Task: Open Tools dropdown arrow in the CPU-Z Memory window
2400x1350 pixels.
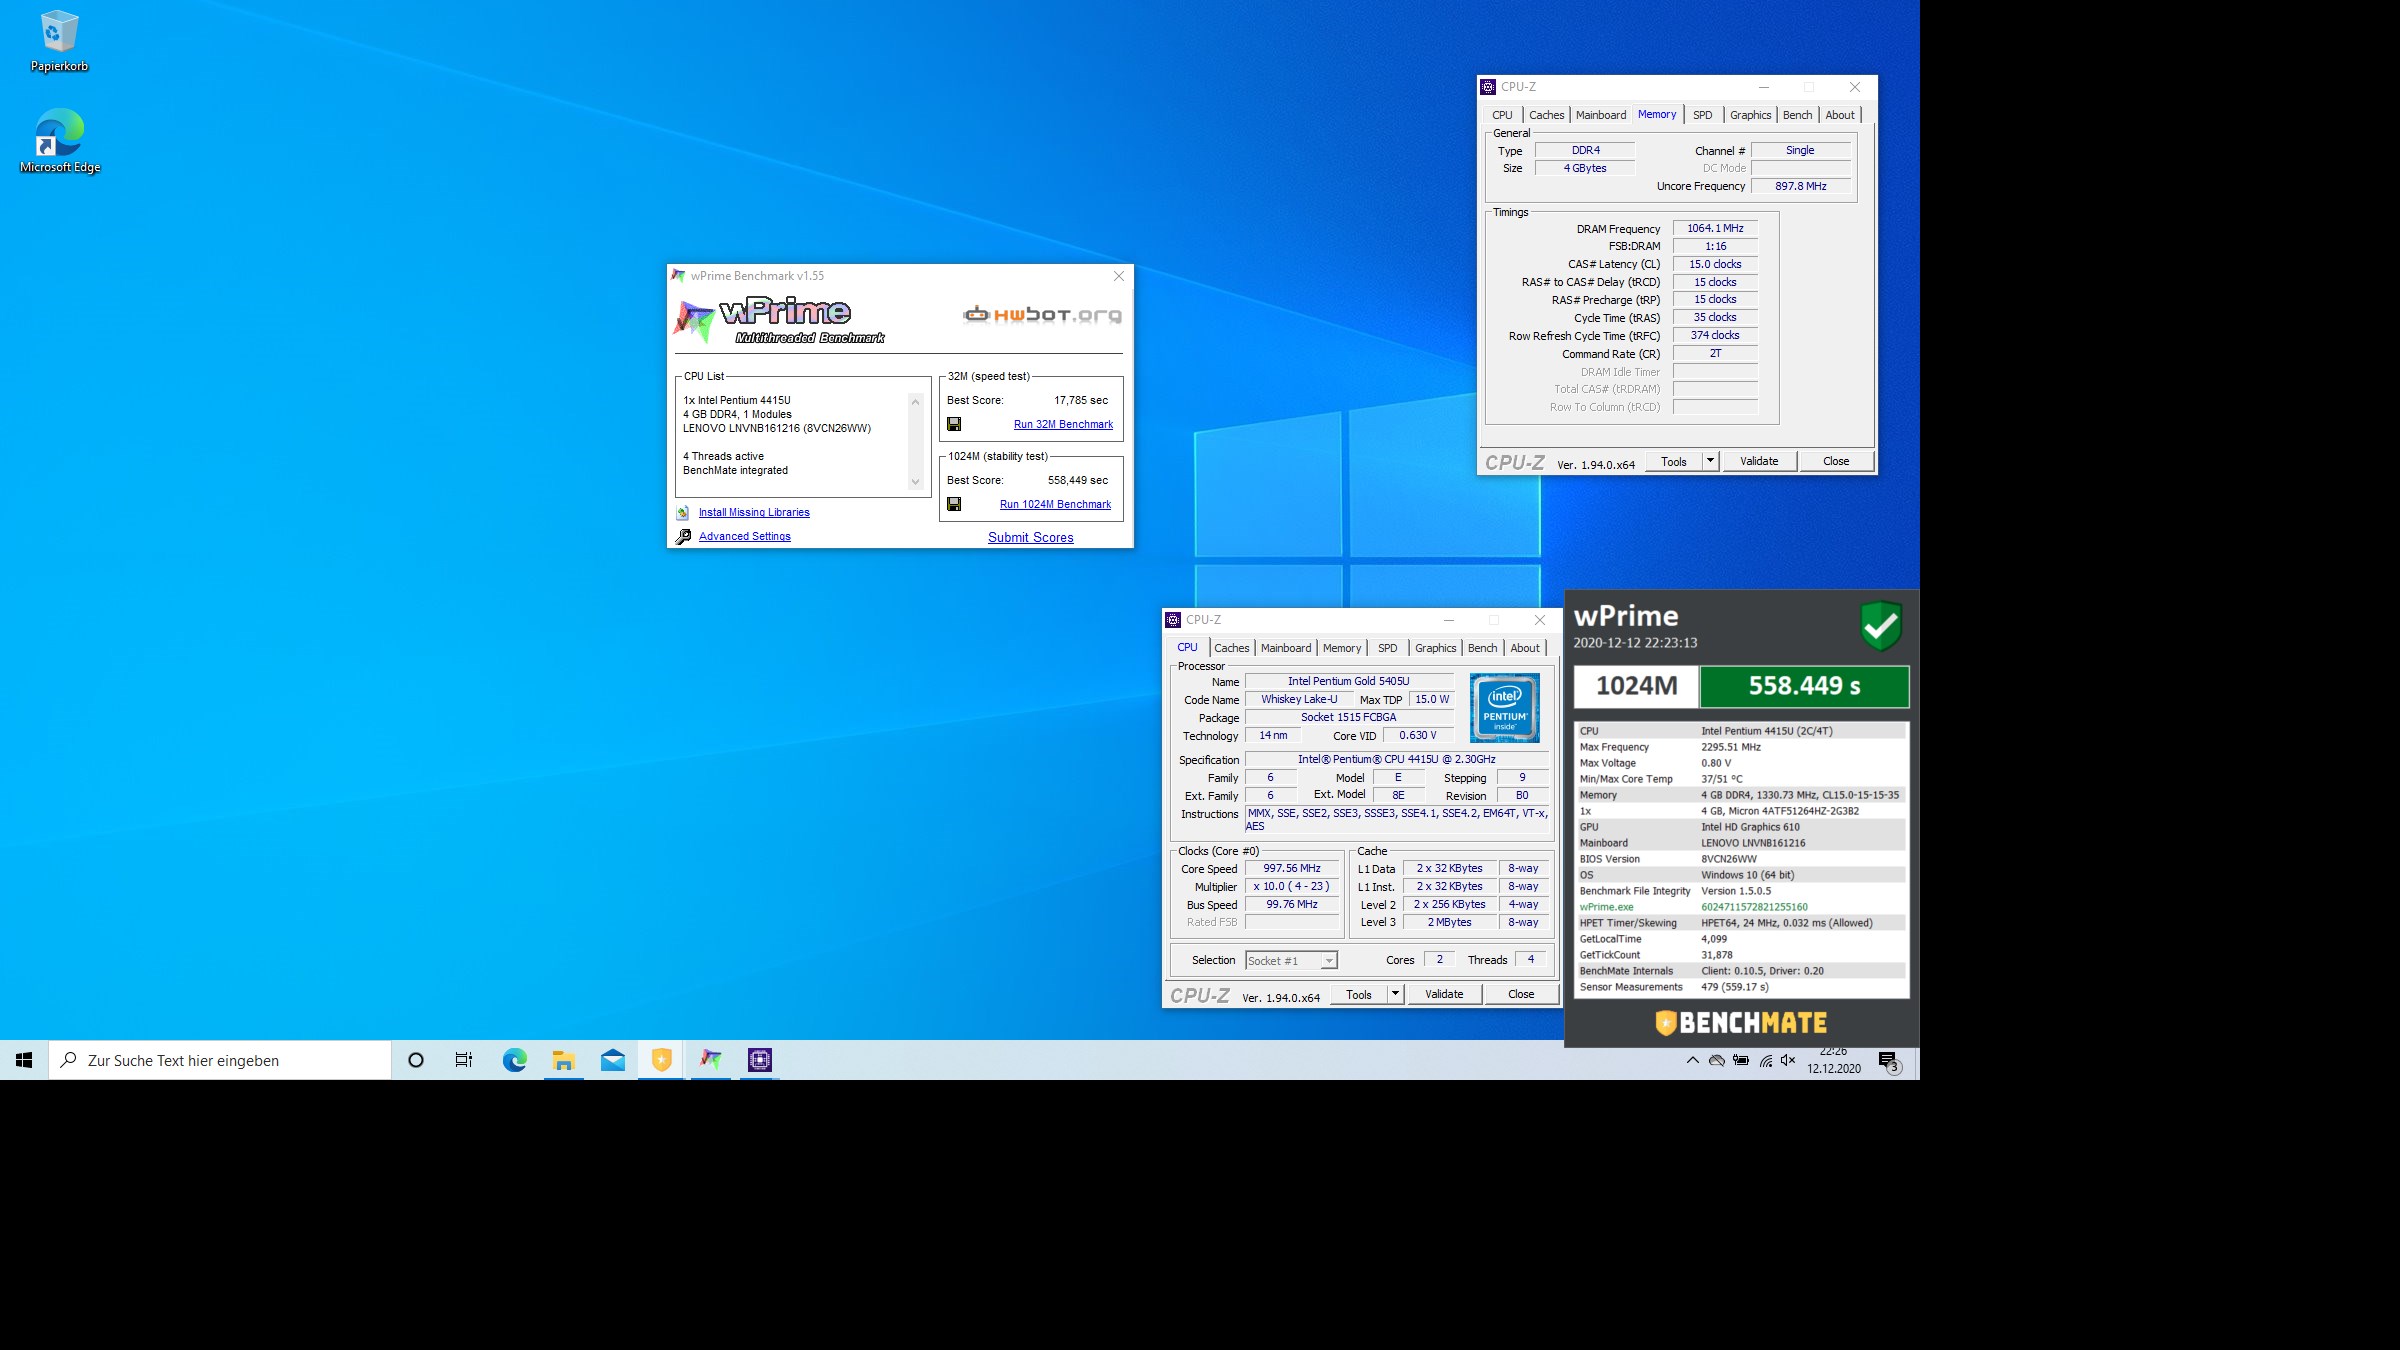Action: click(1710, 461)
